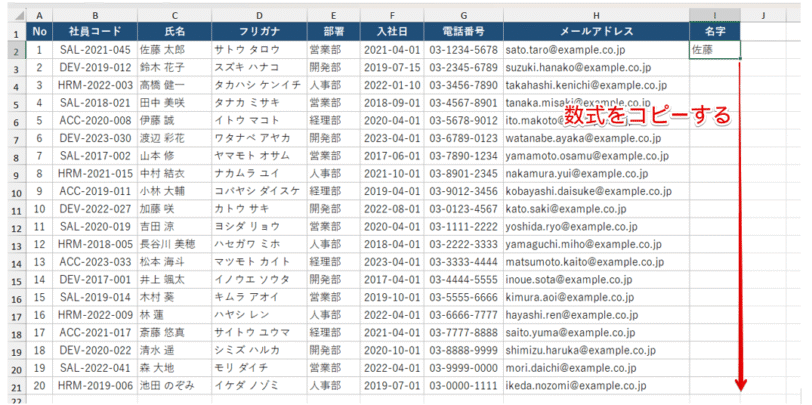Click the メールアドレス header cell
This screenshot has width=812, height=405.
(x=596, y=32)
